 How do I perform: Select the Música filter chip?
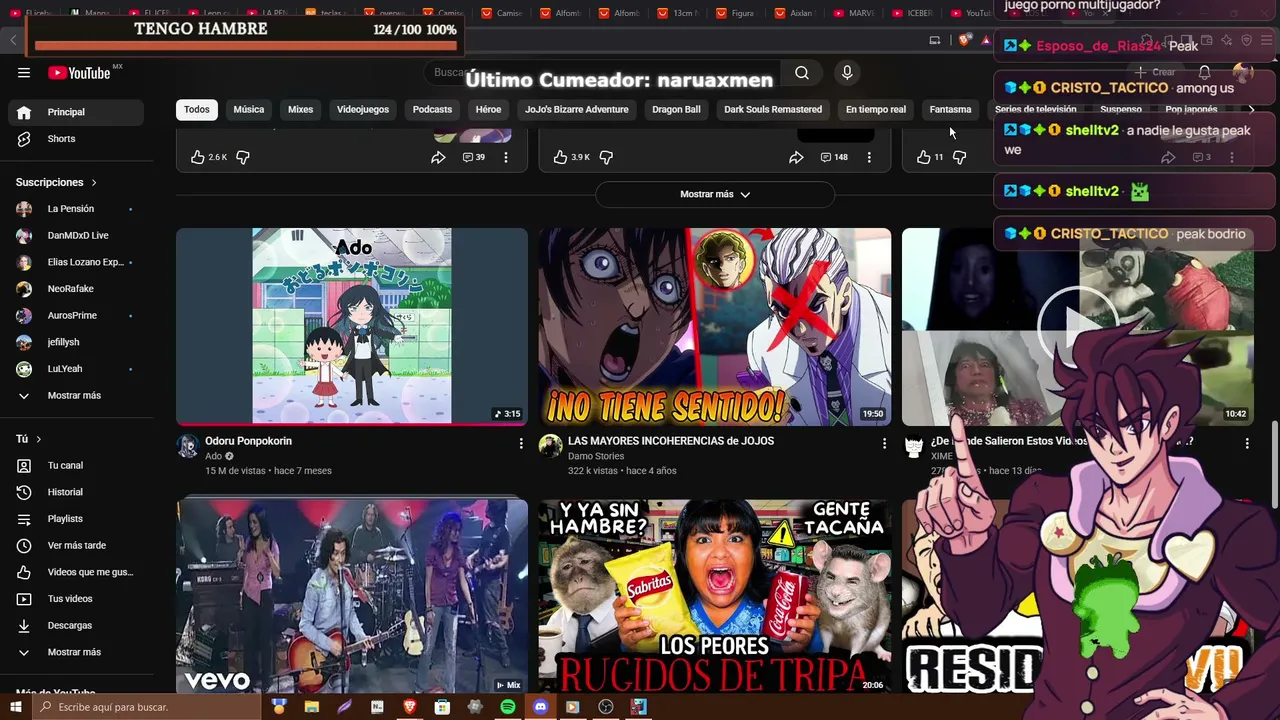249,109
